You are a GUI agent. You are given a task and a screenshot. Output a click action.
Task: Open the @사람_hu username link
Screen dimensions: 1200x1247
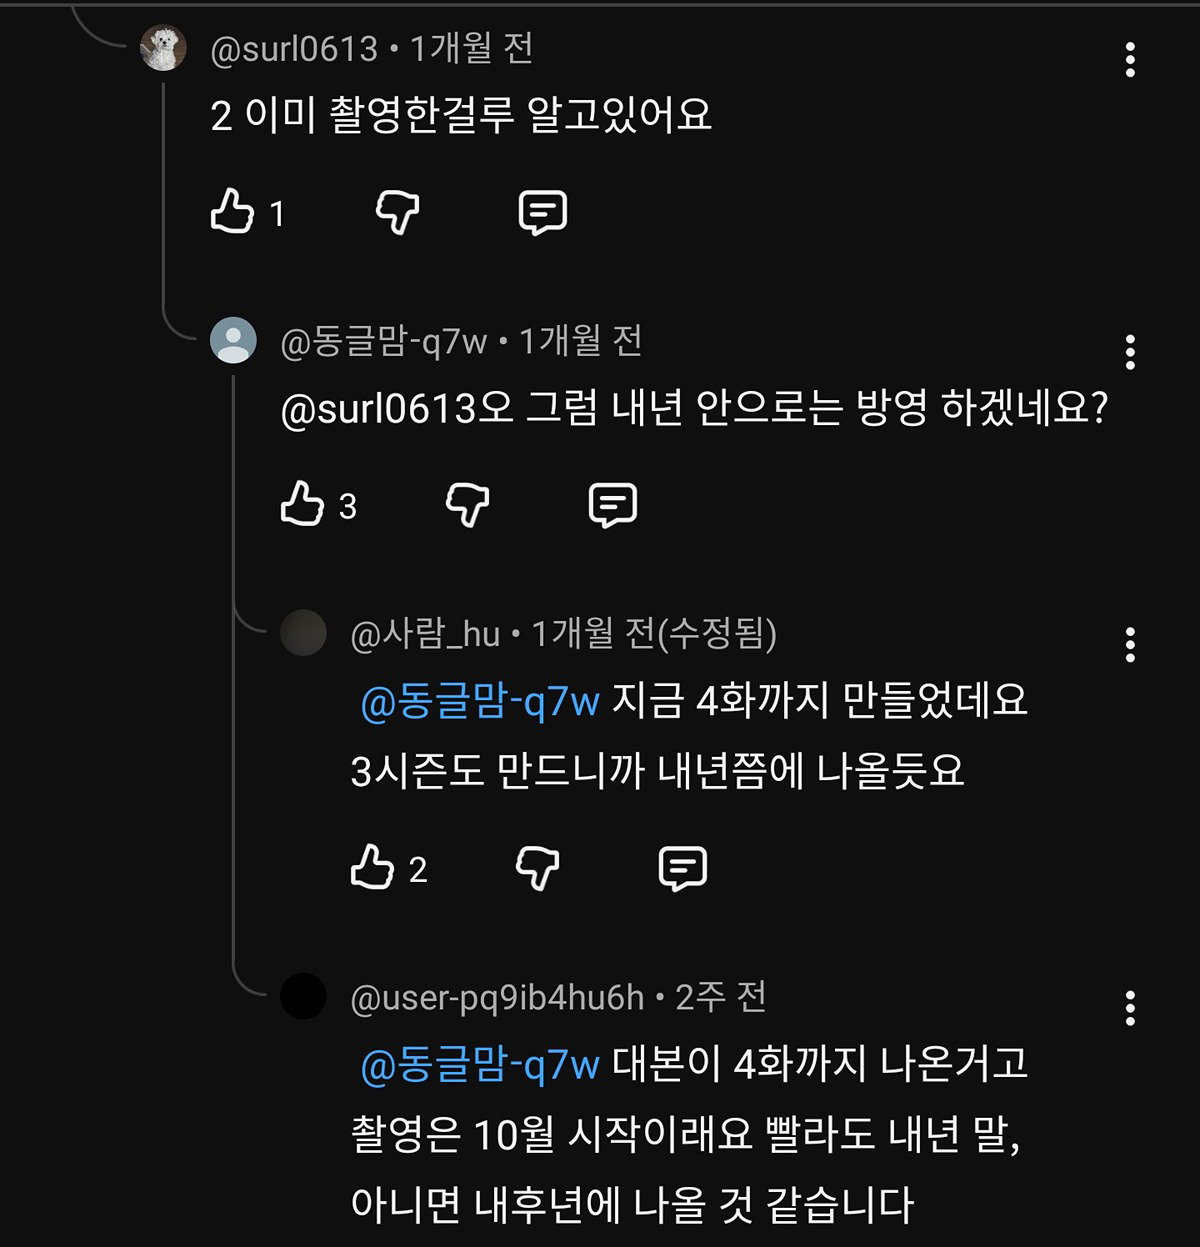(x=425, y=634)
